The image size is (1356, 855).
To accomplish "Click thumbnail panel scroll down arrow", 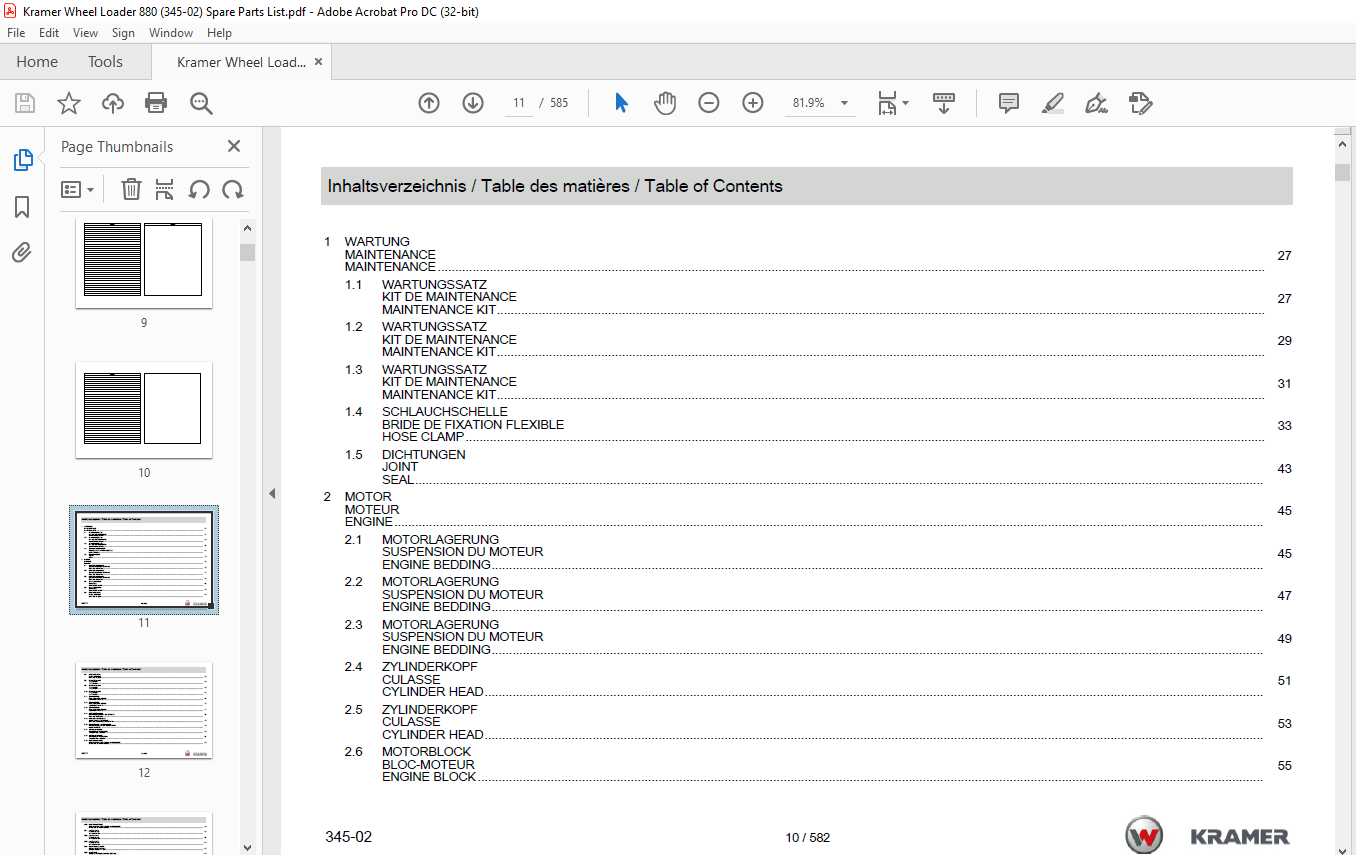I will click(247, 847).
